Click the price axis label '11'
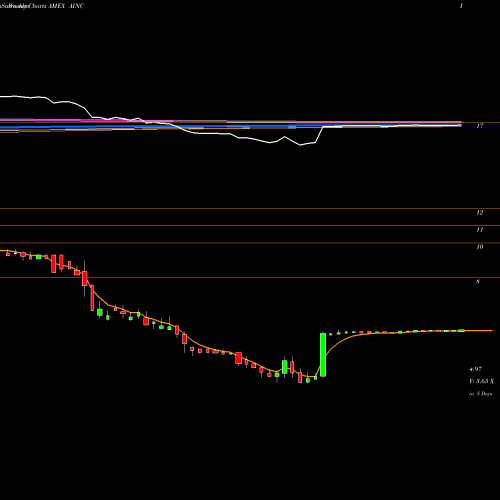500x500 pixels. 479,230
